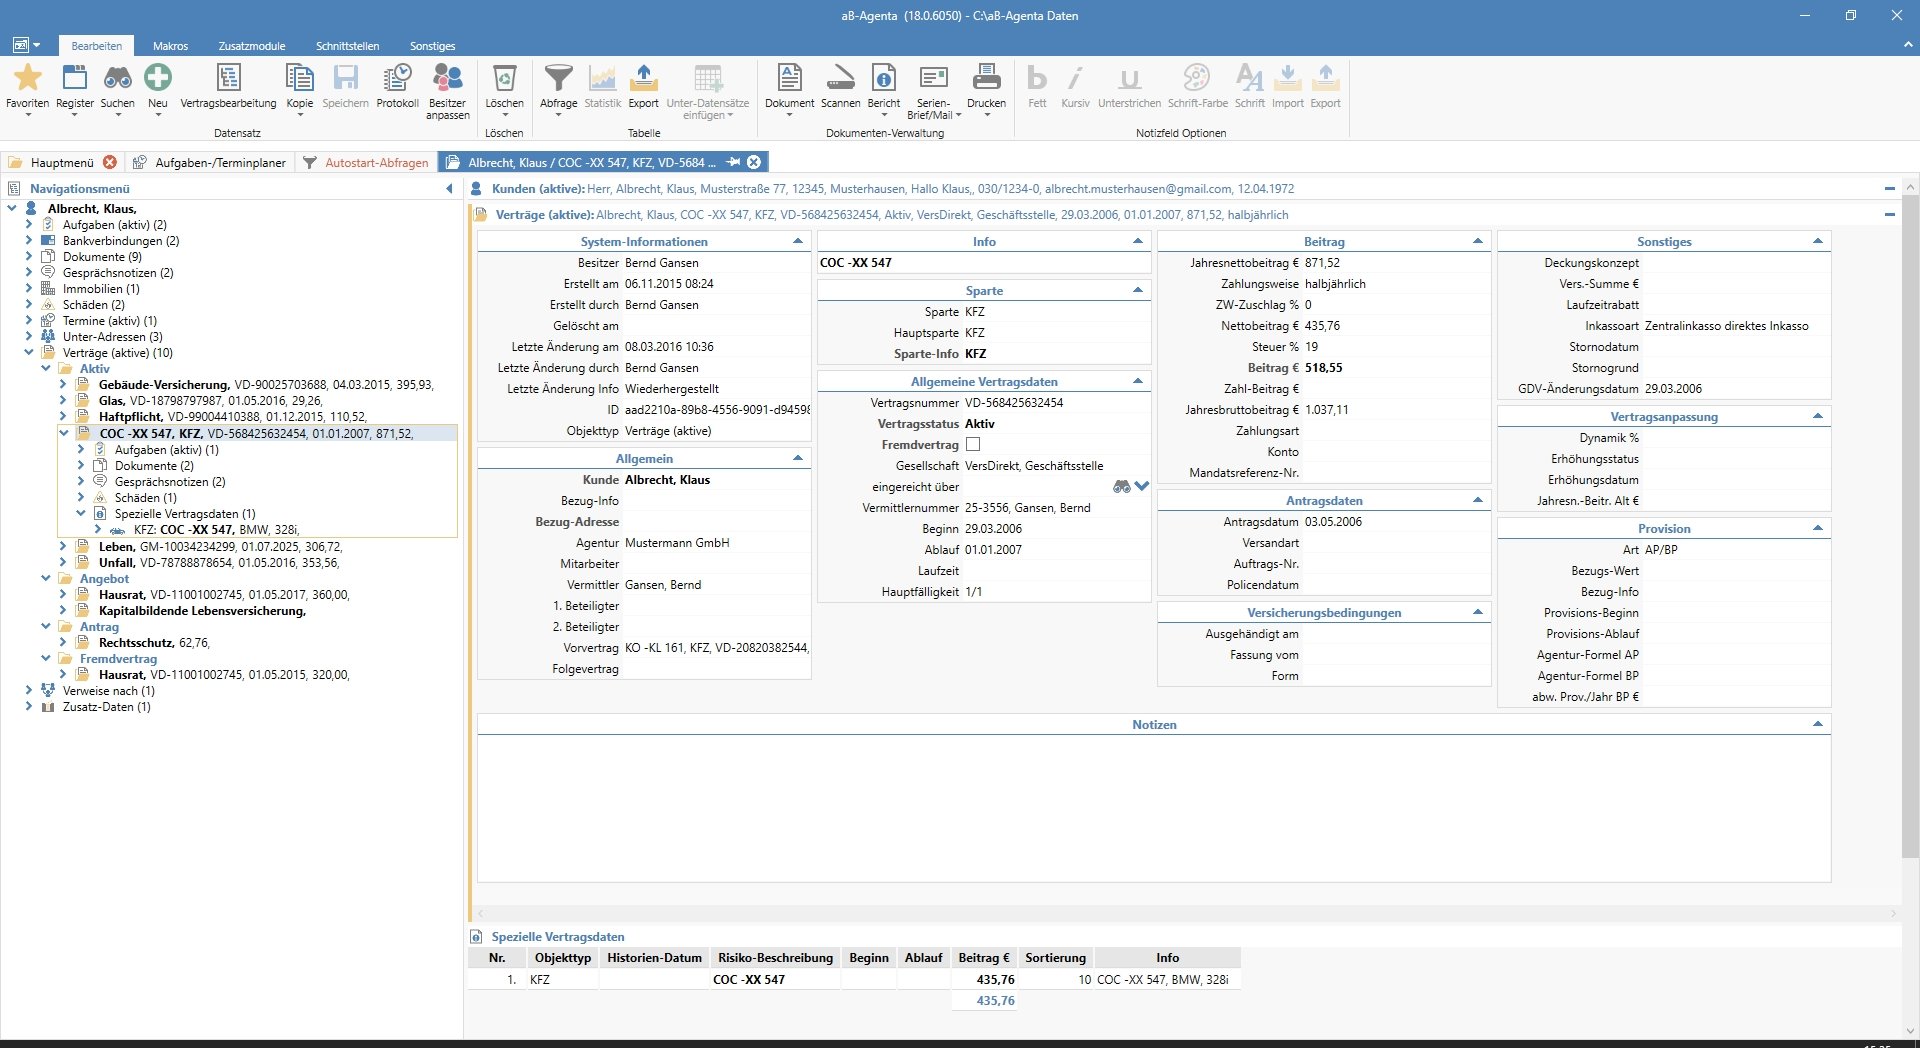
Task: Toggle the Fremdvertrag checkbox
Action: [x=973, y=445]
